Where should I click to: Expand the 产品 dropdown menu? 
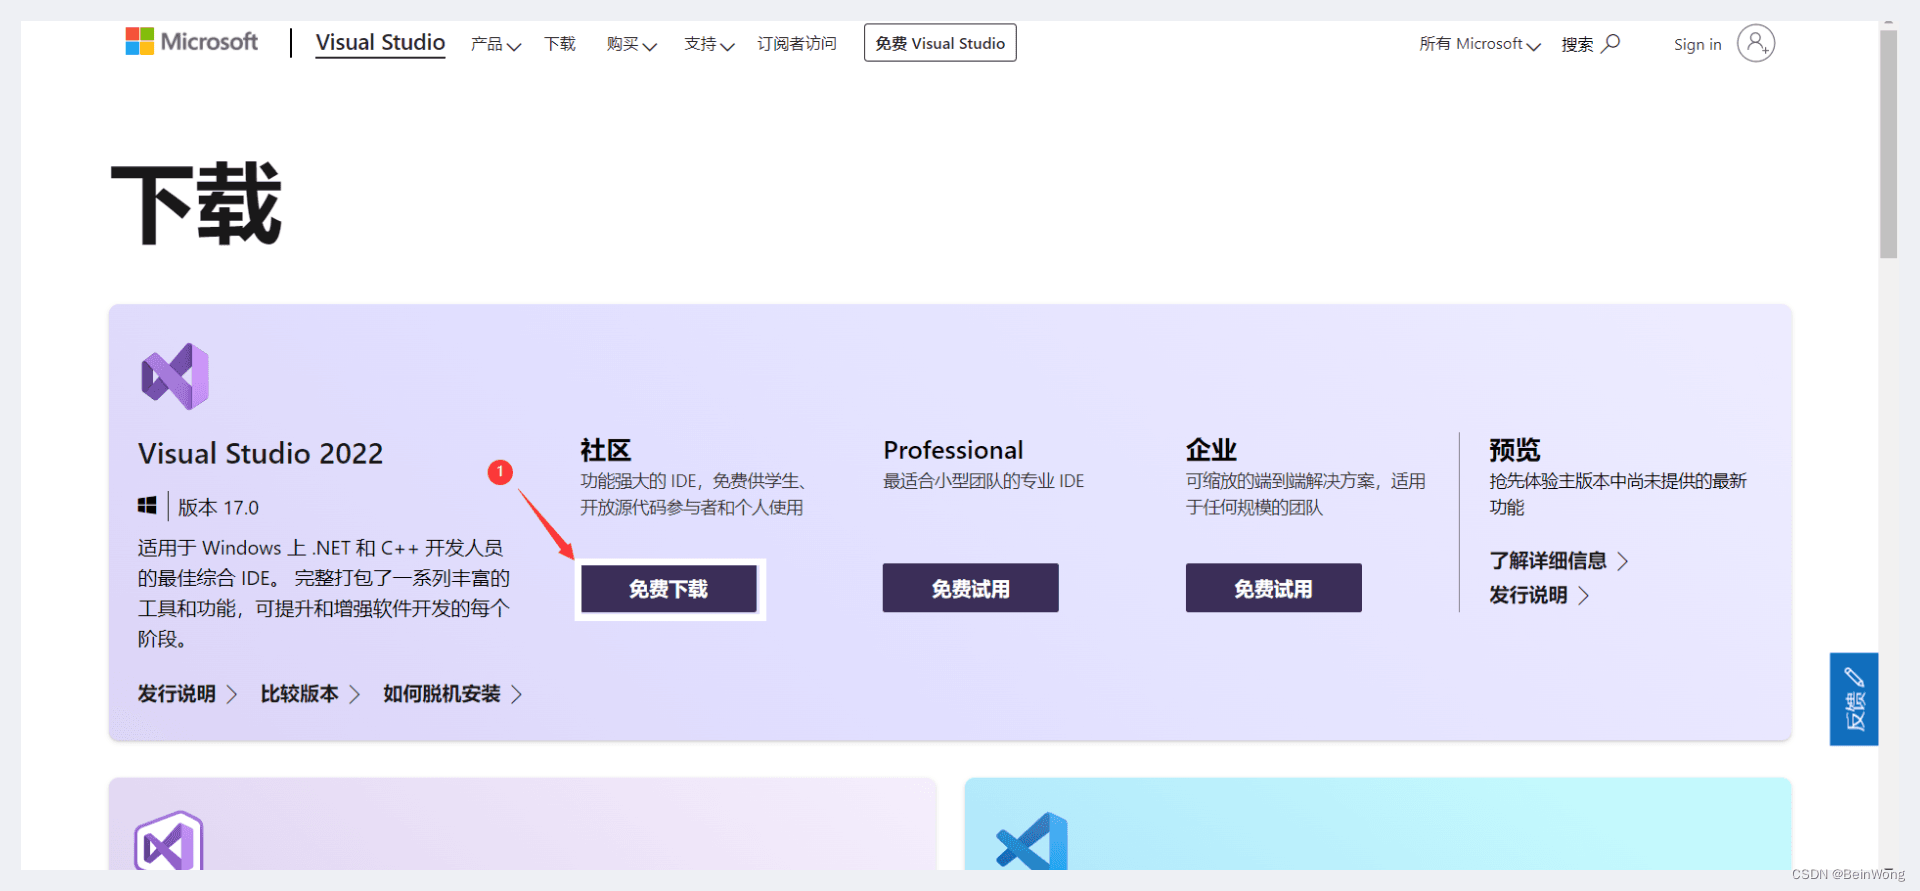coord(496,44)
